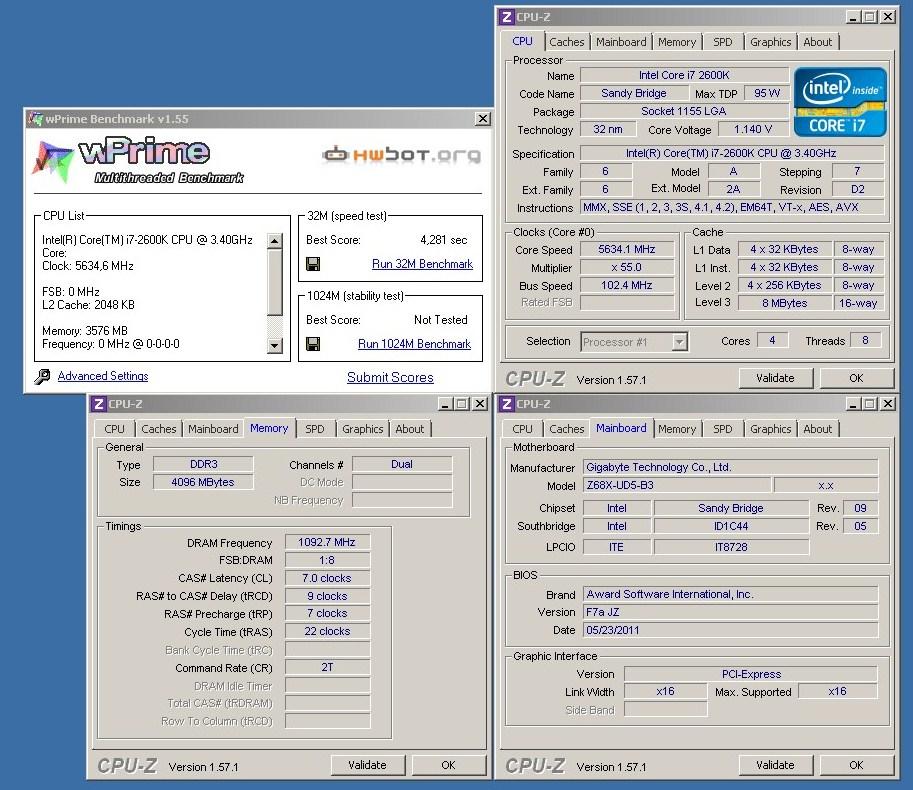Click Bus Speed 102.4 MHz value

tap(627, 285)
